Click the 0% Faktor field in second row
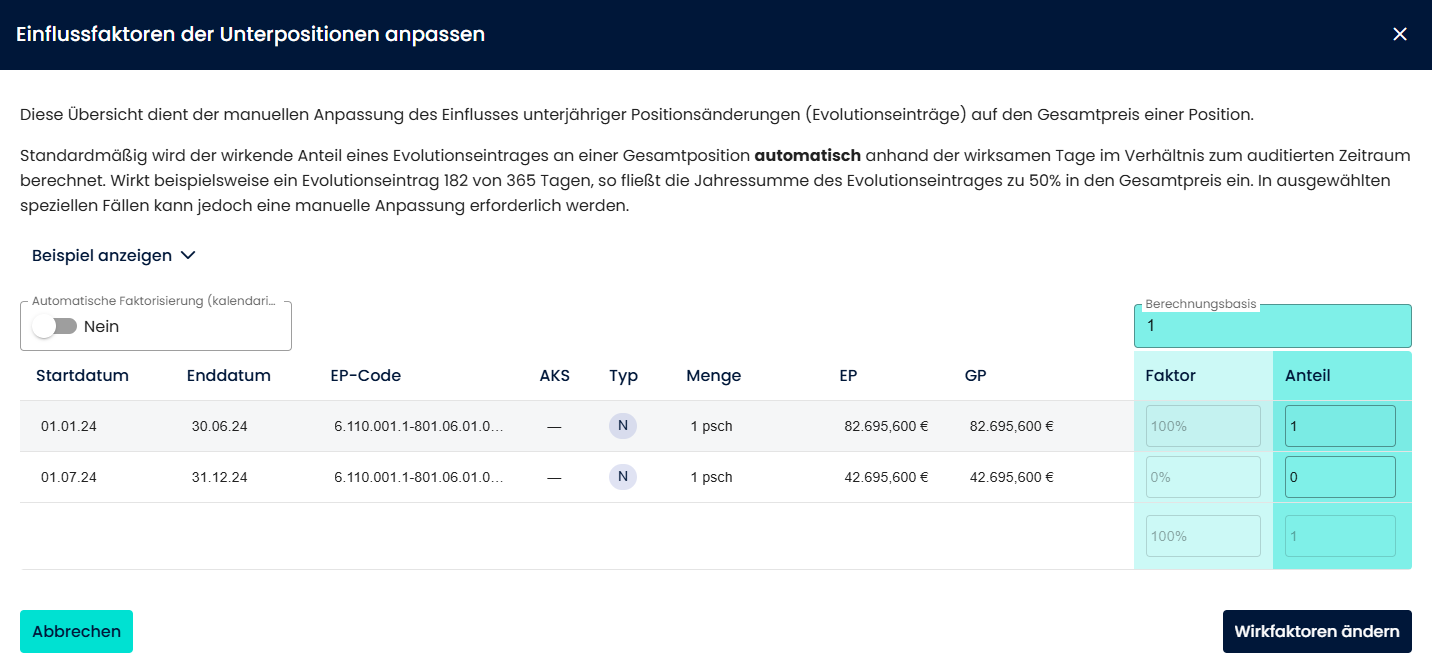 pos(1203,477)
